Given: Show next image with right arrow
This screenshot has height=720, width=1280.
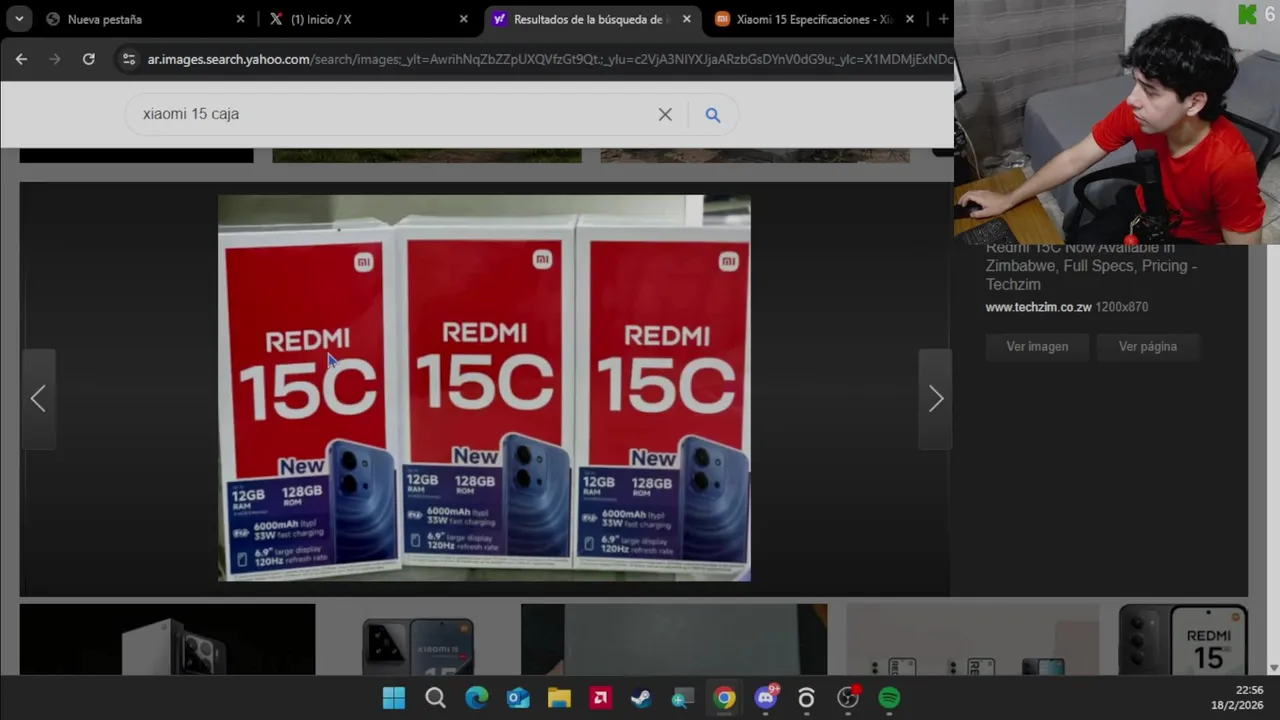Looking at the screenshot, I should click(x=935, y=399).
